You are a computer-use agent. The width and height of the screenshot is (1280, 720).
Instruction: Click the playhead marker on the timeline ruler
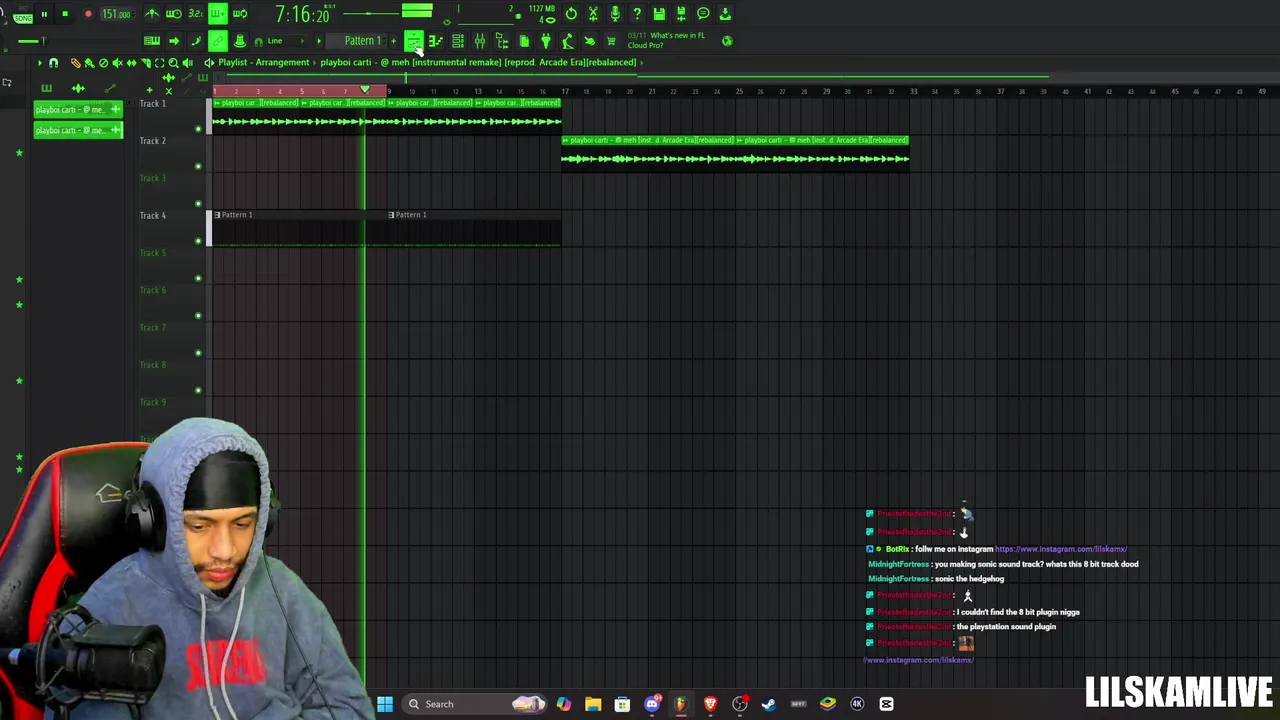[365, 91]
